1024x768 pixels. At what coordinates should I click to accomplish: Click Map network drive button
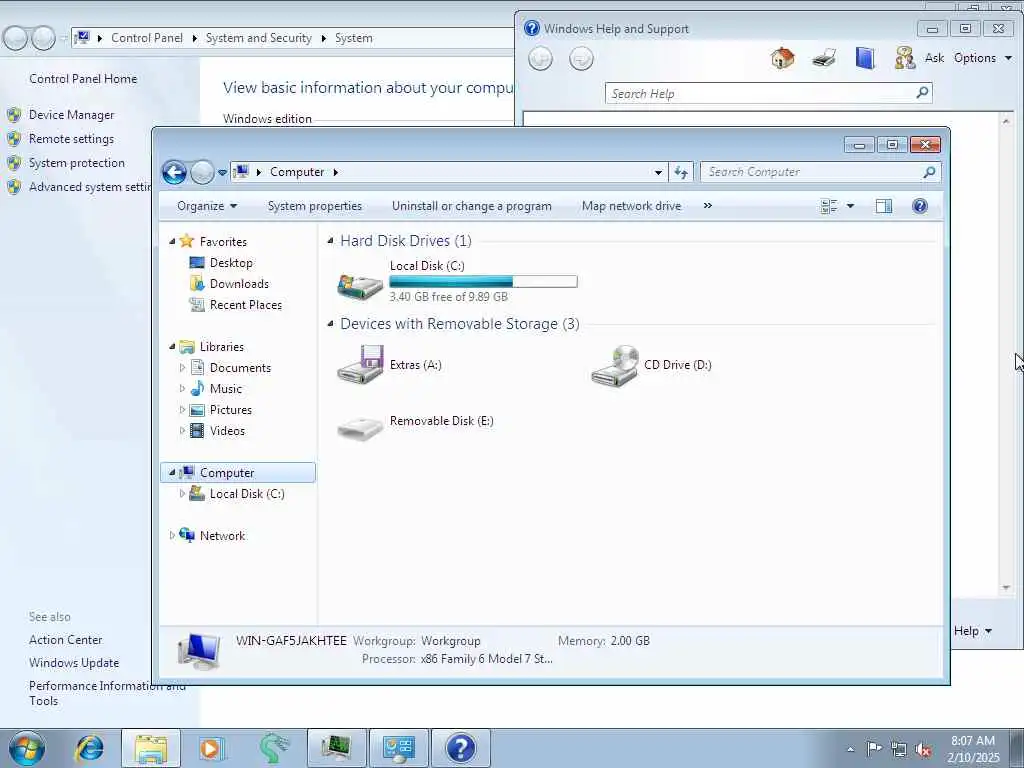[632, 206]
